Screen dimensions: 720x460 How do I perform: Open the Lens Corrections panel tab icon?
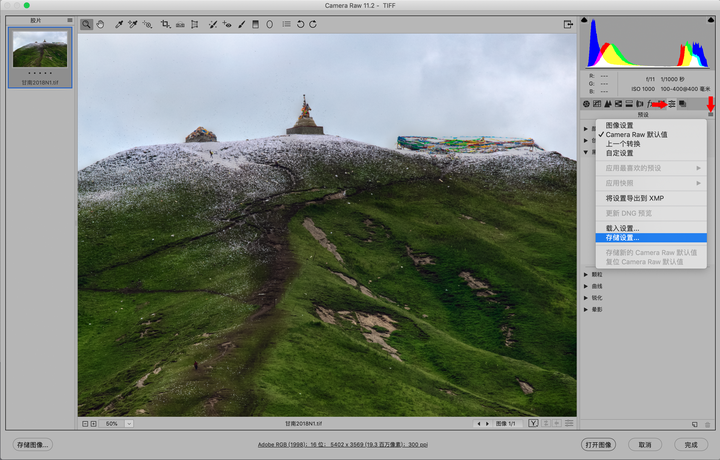(640, 104)
